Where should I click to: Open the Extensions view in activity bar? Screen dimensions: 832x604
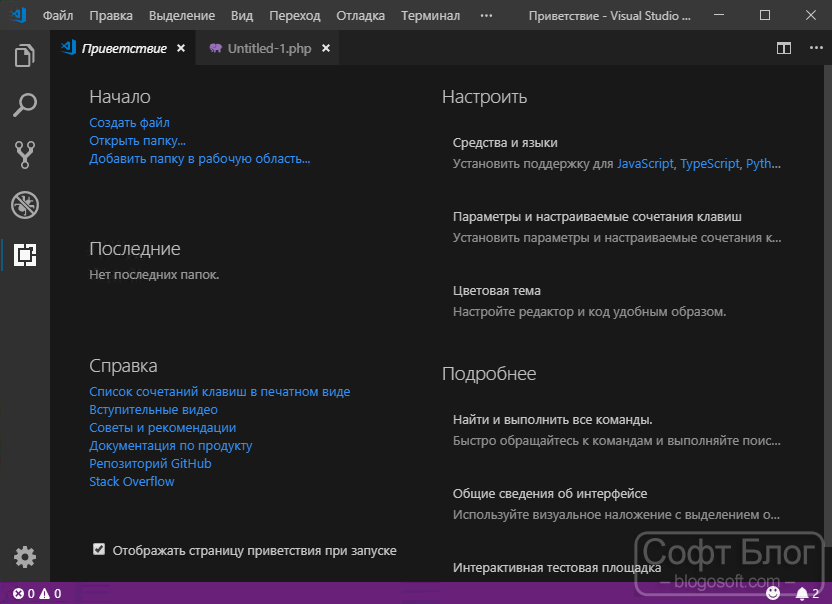pyautogui.click(x=25, y=255)
